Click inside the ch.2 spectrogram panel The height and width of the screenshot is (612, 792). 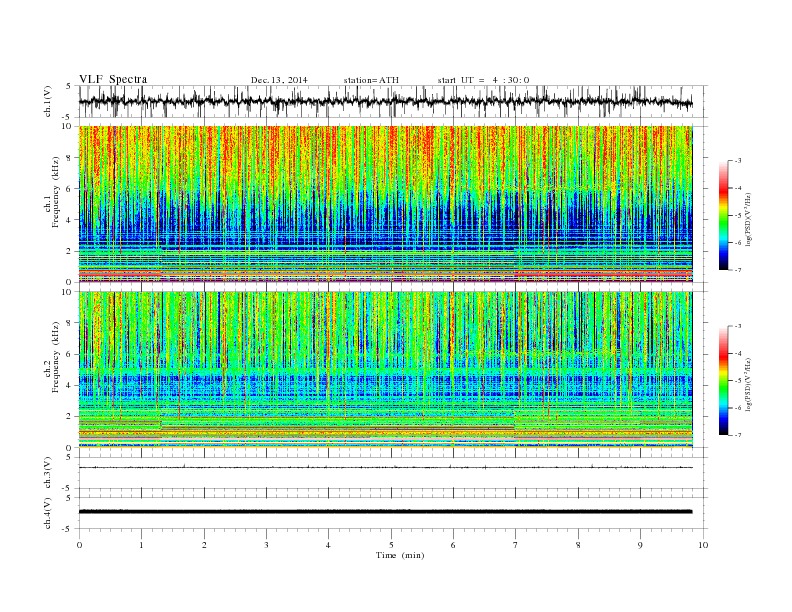[x=385, y=369]
